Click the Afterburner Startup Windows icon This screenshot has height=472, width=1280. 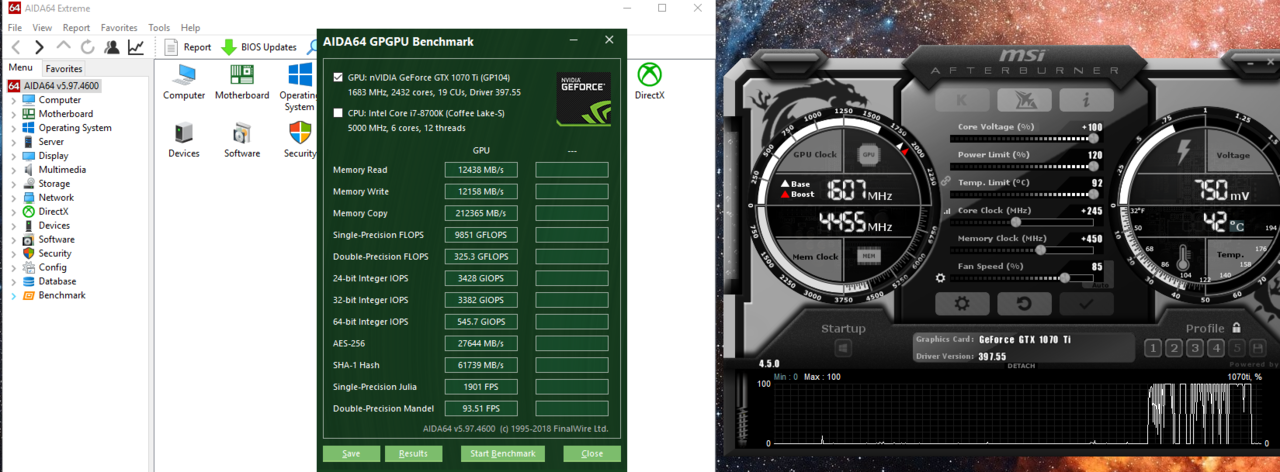click(x=843, y=348)
